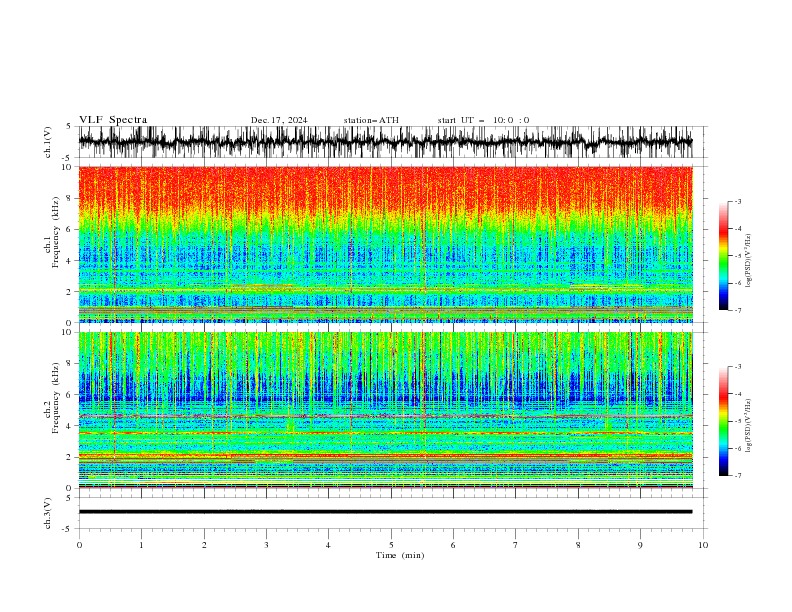Click the ch.3(V) axis label
The image size is (792, 612).
pos(48,513)
